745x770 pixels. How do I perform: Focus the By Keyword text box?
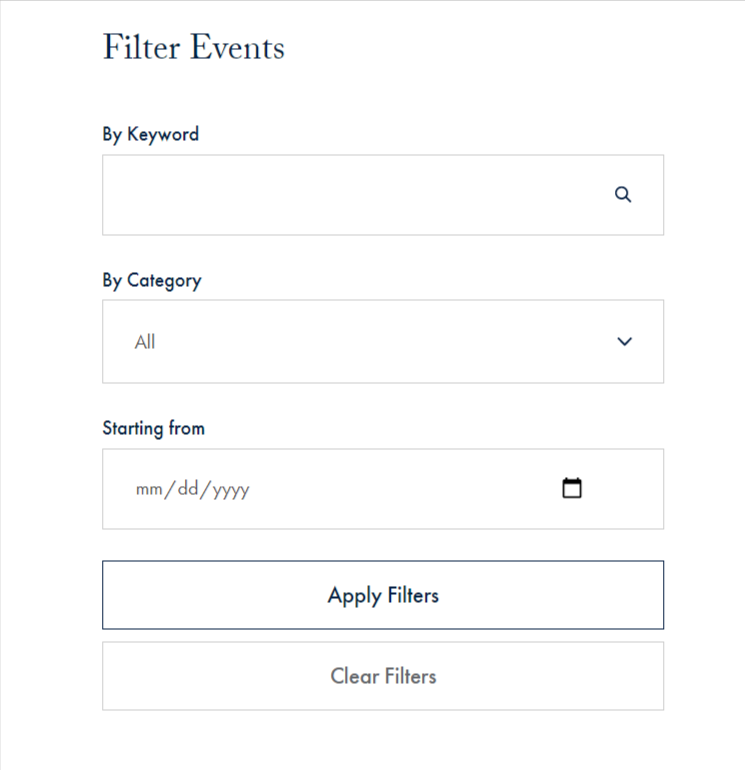383,195
